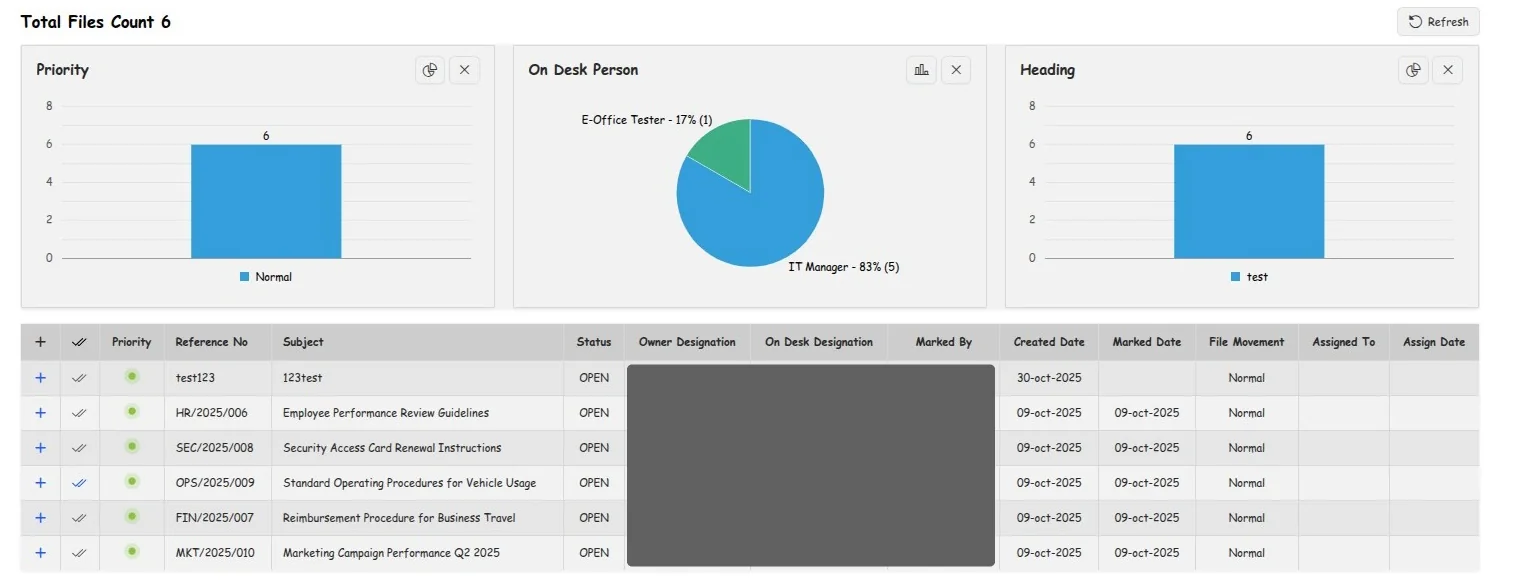Click priority dot of test123 row
The height and width of the screenshot is (588, 1514).
pyautogui.click(x=131, y=376)
